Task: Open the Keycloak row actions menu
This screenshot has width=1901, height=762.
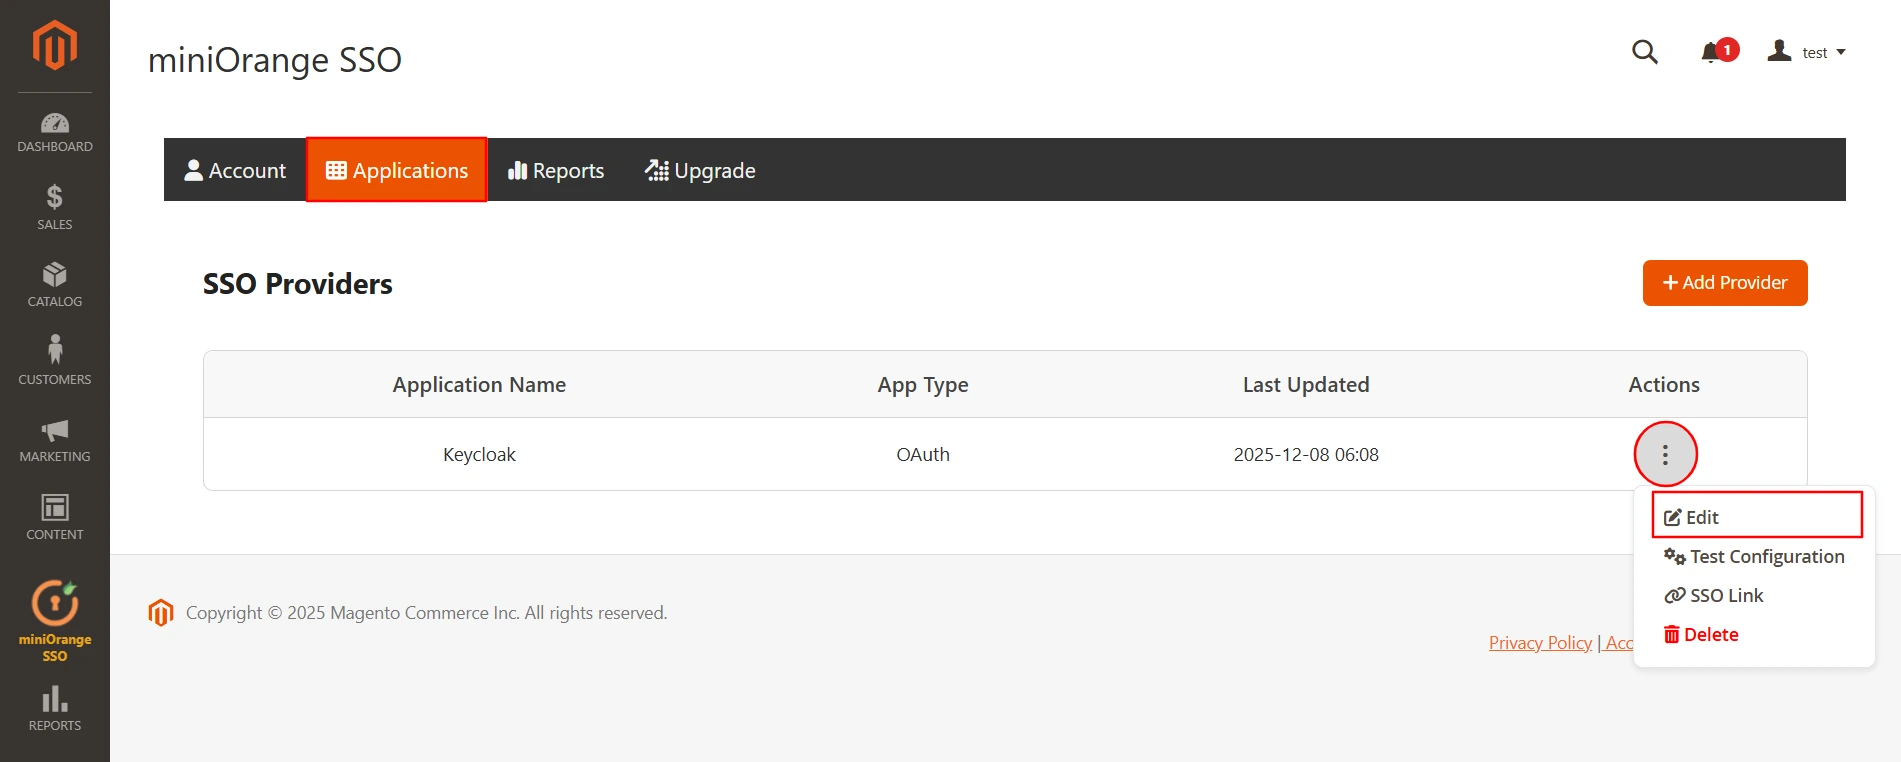Action: pos(1665,455)
